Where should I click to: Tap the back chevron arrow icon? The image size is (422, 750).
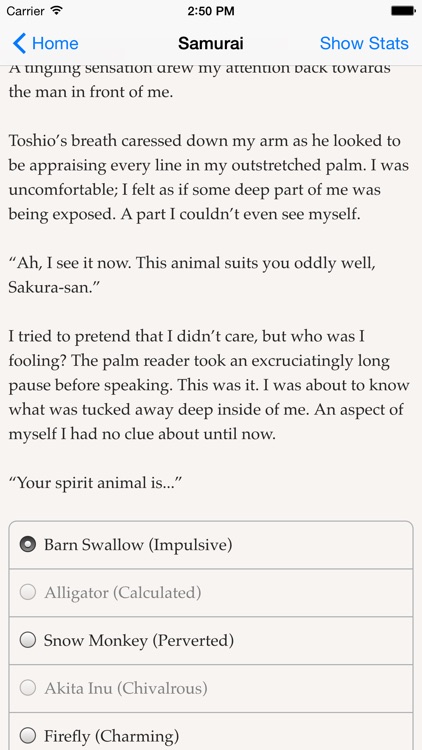pyautogui.click(x=19, y=44)
